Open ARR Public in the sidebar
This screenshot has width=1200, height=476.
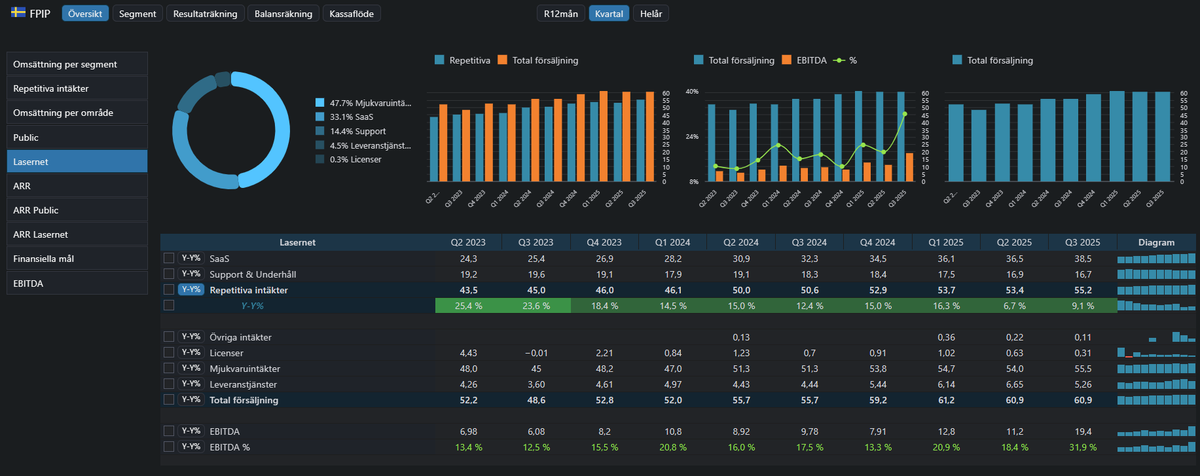[x=77, y=210]
